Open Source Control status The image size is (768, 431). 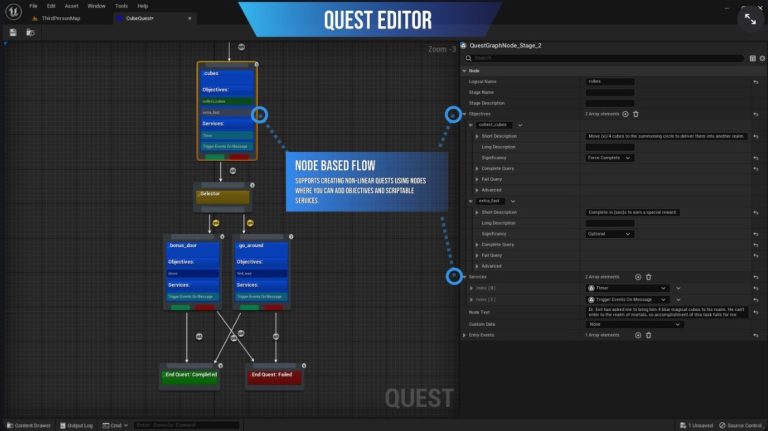(741, 425)
